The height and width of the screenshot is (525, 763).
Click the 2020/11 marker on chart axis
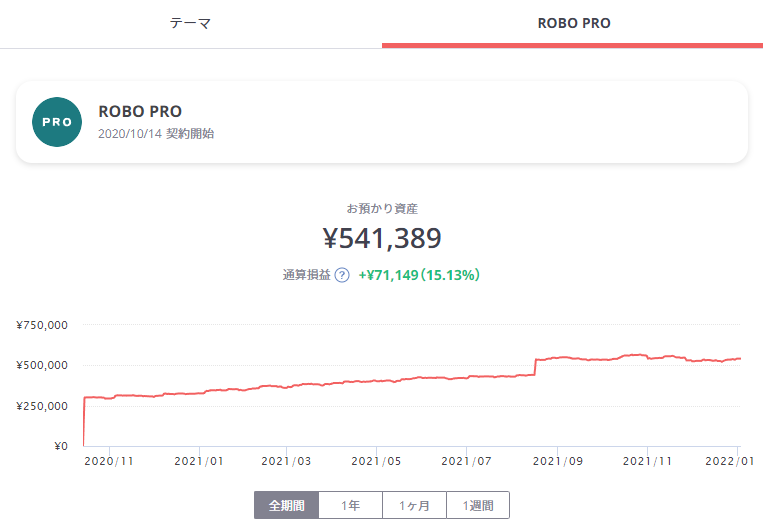[x=109, y=461]
